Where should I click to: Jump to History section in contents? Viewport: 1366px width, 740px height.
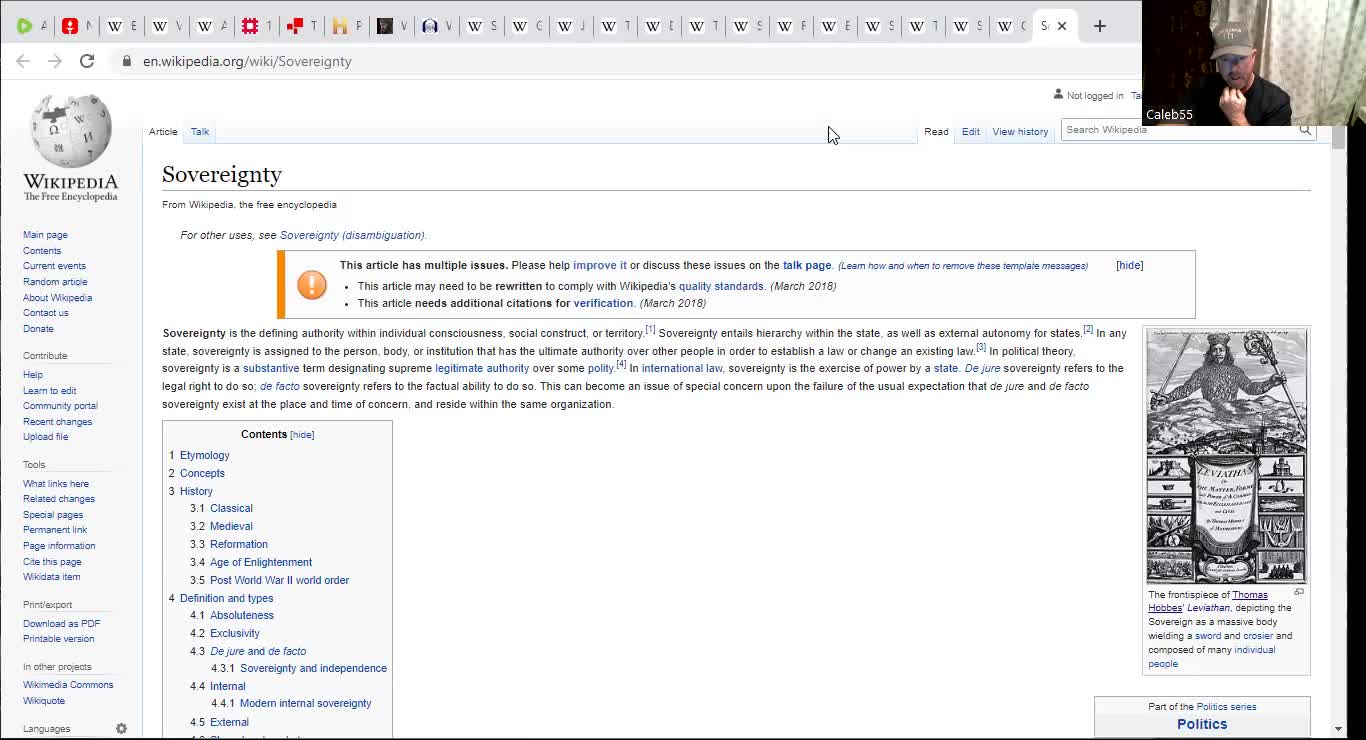196,491
